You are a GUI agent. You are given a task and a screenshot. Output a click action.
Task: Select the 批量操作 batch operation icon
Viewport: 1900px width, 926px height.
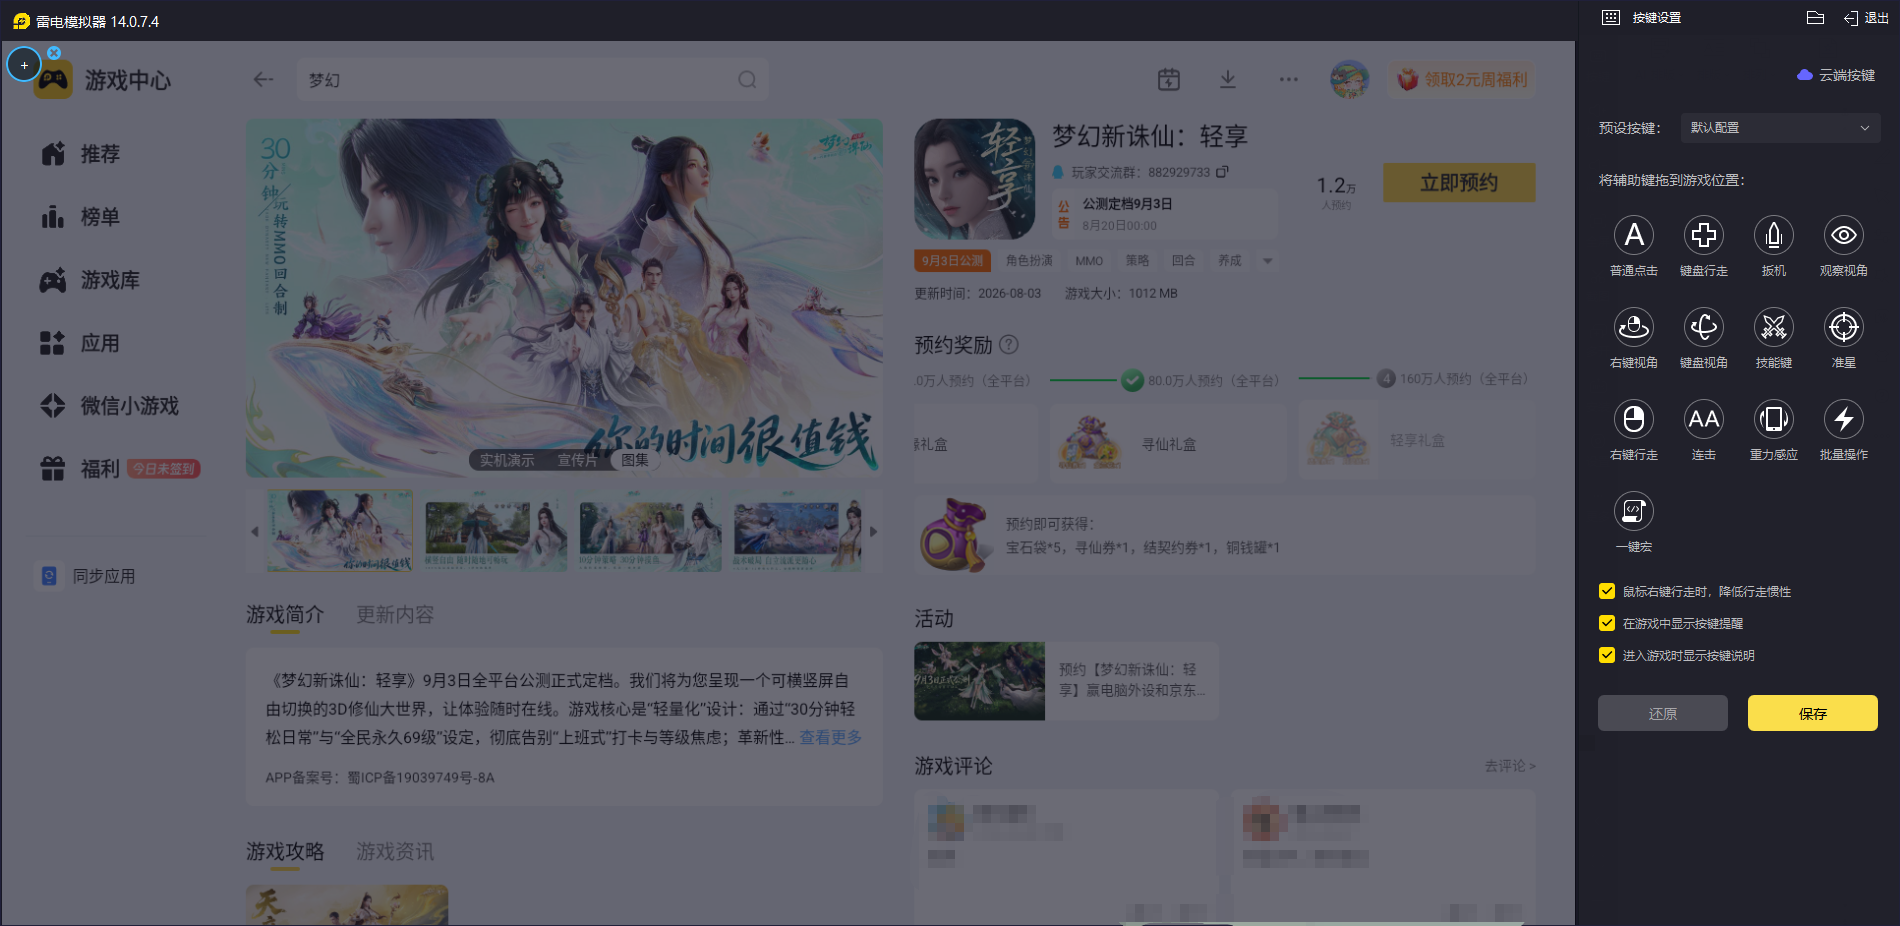[x=1844, y=419]
